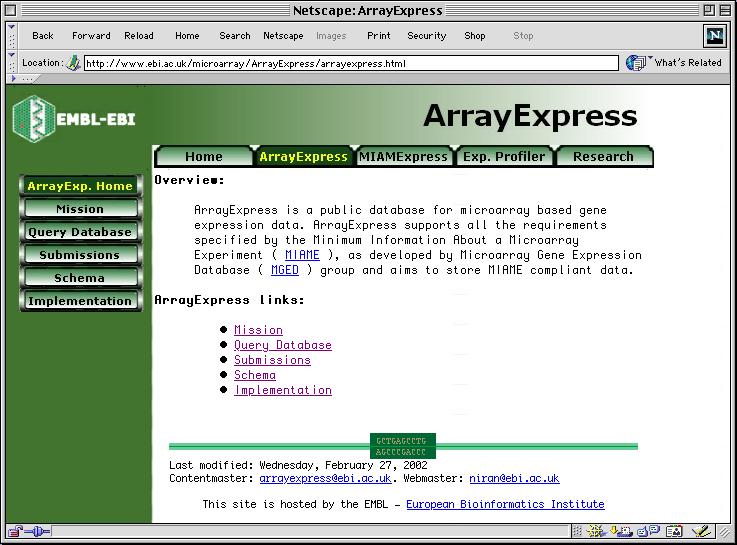This screenshot has height=545, width=737.
Task: Collapse the location toolbar triangle
Action: tap(12, 55)
